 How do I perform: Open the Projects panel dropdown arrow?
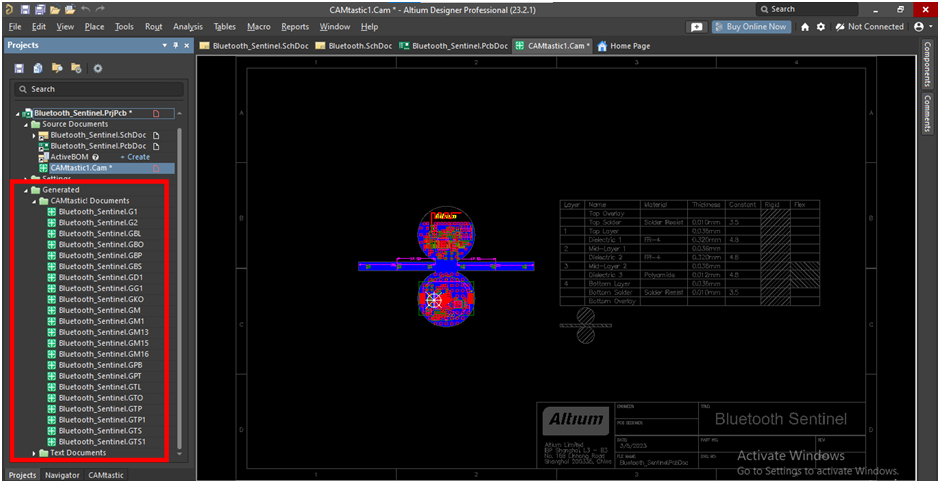(x=165, y=46)
